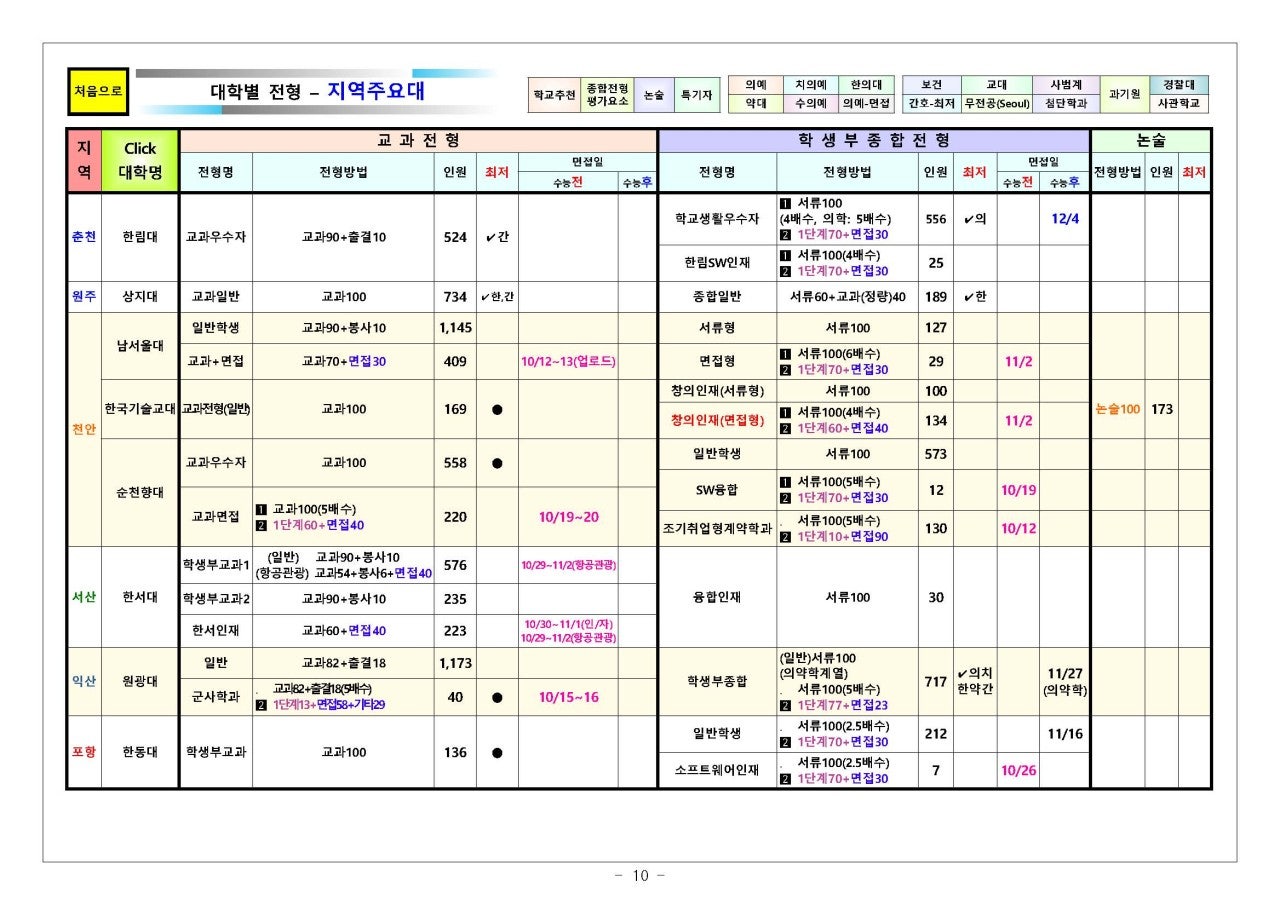Select the 의예 link
The height and width of the screenshot is (905, 1280).
coord(755,86)
